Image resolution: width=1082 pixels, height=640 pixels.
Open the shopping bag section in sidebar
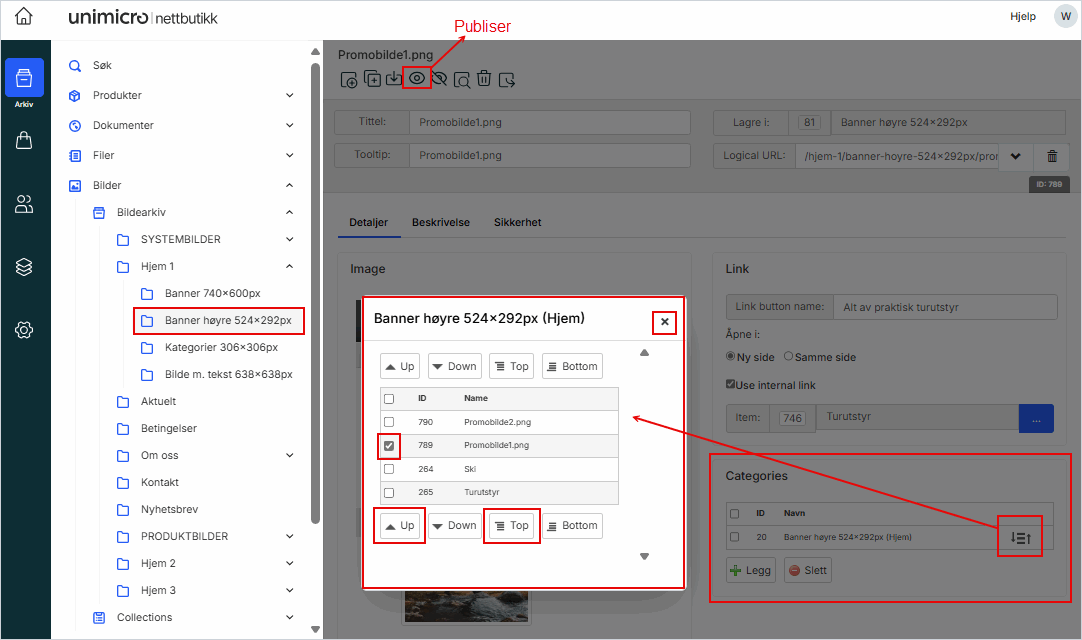(x=25, y=141)
